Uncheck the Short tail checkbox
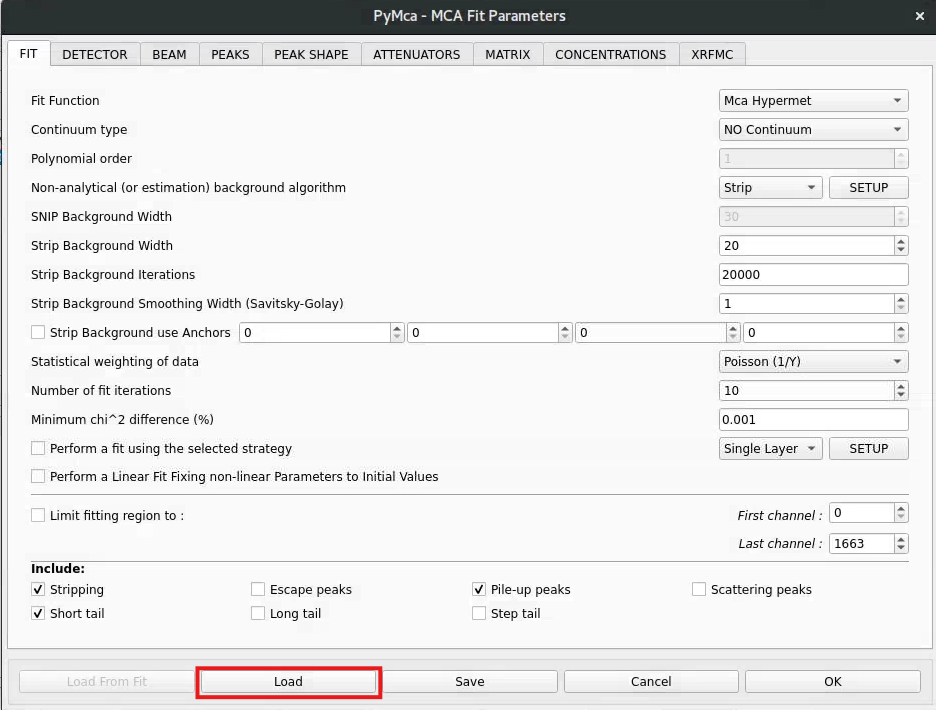936x710 pixels. click(x=38, y=613)
